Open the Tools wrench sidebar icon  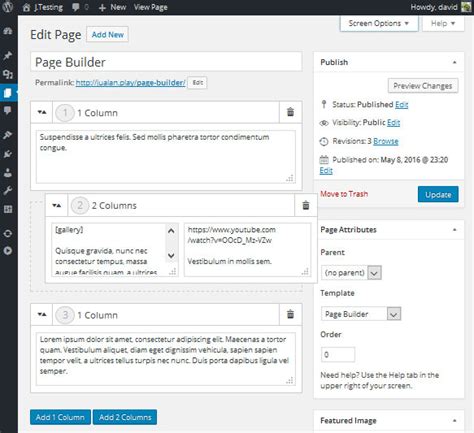coord(8,191)
